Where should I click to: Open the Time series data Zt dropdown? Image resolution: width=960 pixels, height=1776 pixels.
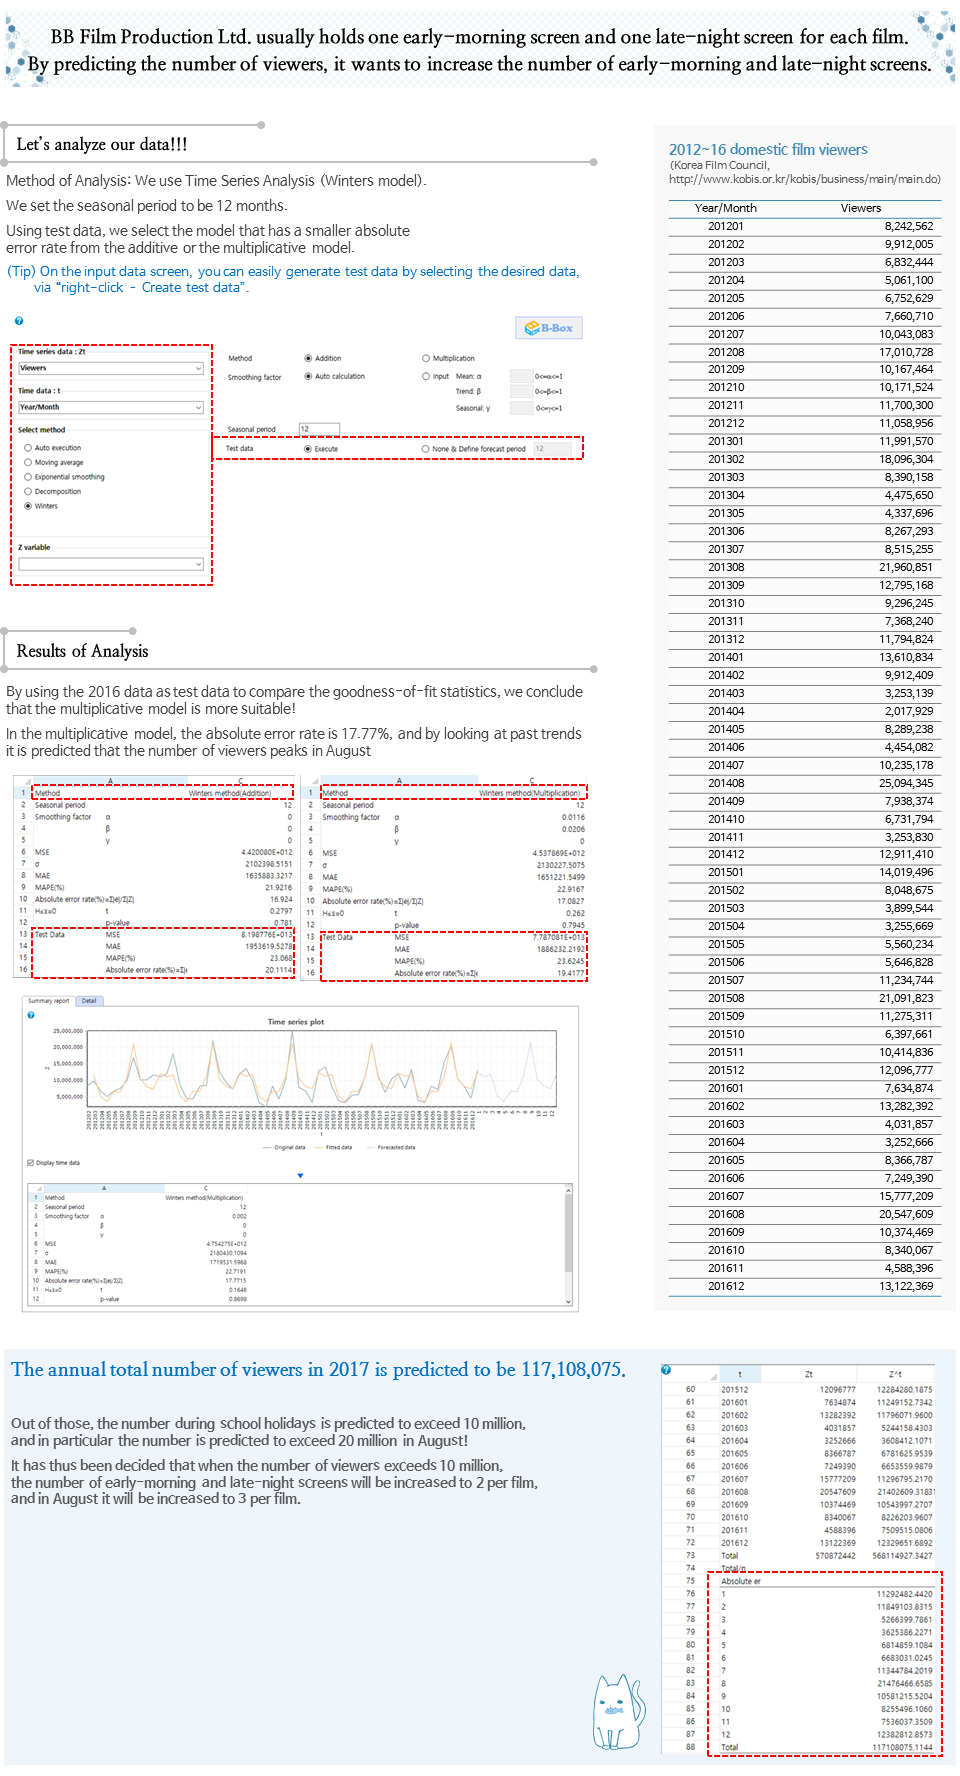point(111,368)
